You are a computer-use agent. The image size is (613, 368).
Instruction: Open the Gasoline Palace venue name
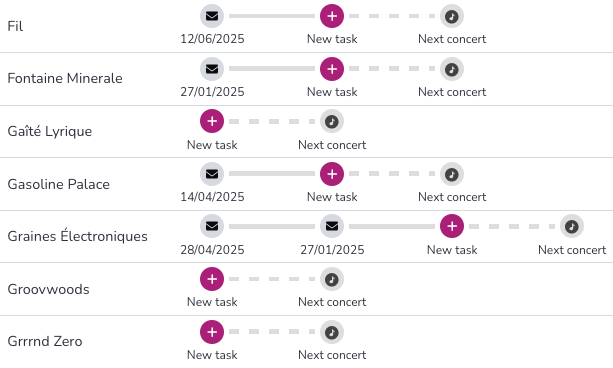click(59, 184)
